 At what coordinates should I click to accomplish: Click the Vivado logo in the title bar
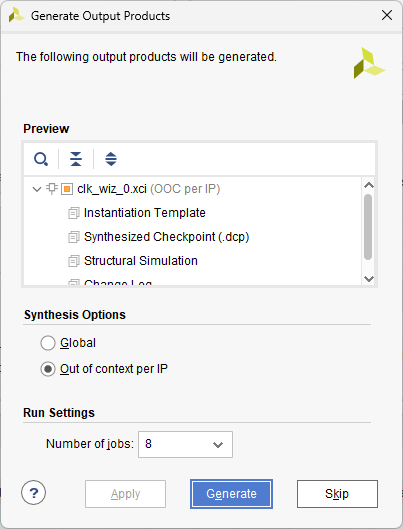coord(16,16)
